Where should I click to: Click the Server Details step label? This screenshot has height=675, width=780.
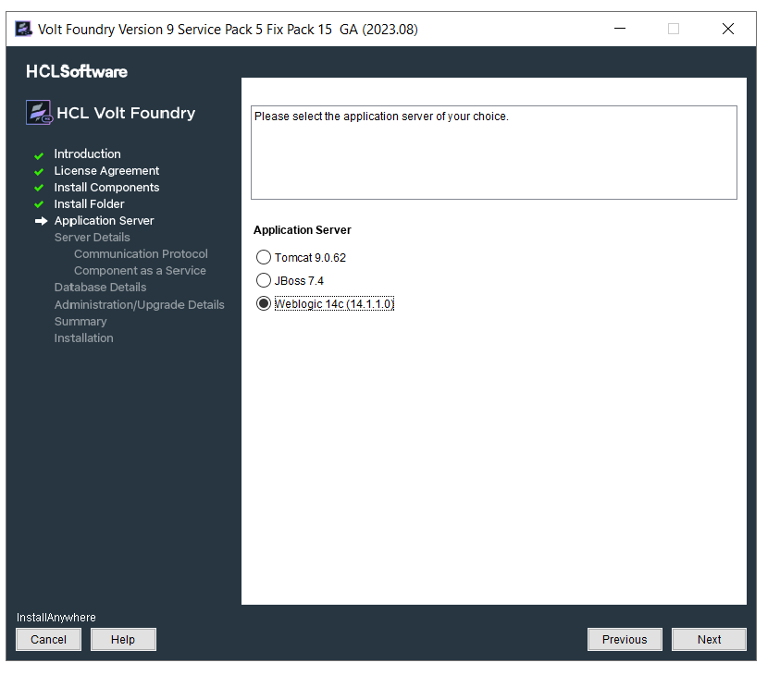click(92, 237)
